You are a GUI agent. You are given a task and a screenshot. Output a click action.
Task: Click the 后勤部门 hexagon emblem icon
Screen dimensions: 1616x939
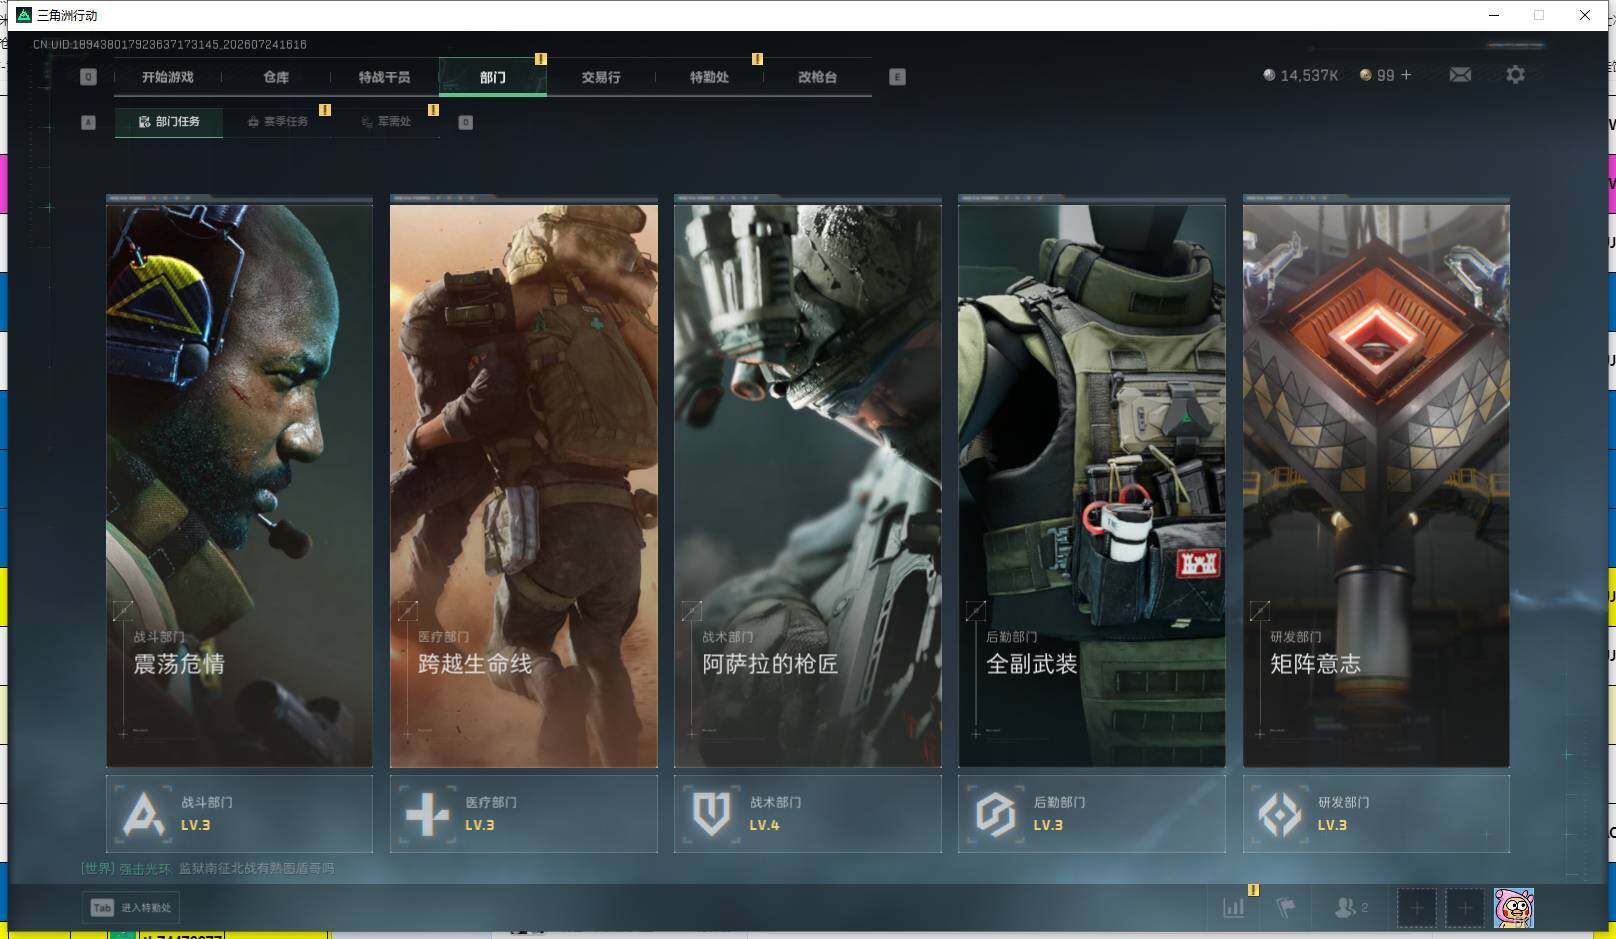[x=995, y=814]
